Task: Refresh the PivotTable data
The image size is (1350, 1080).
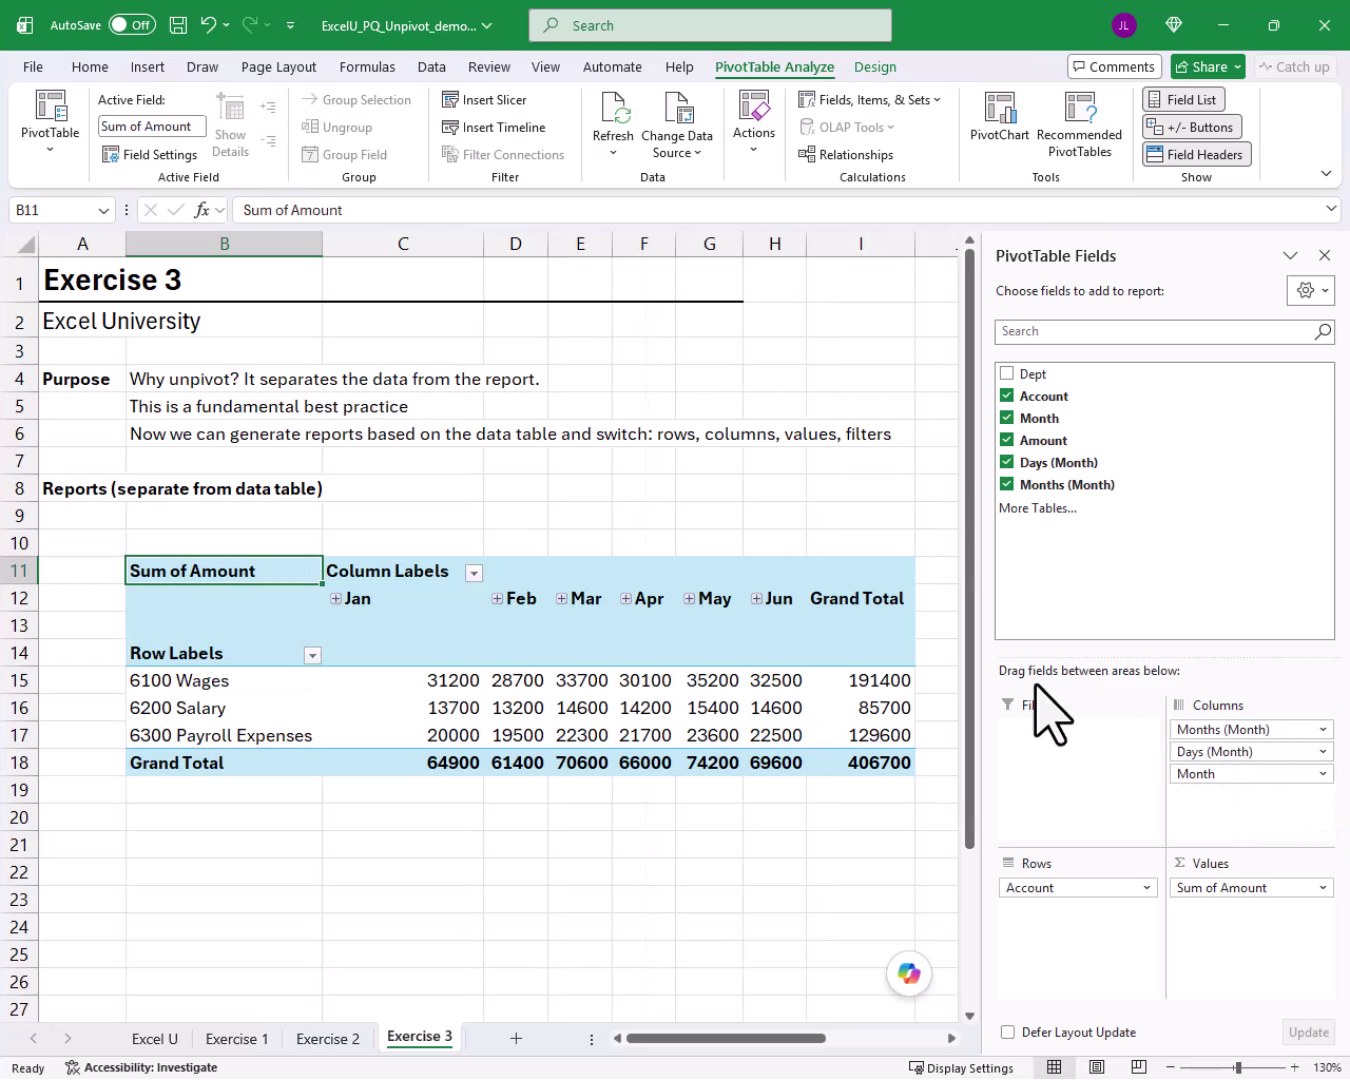Action: tap(613, 123)
